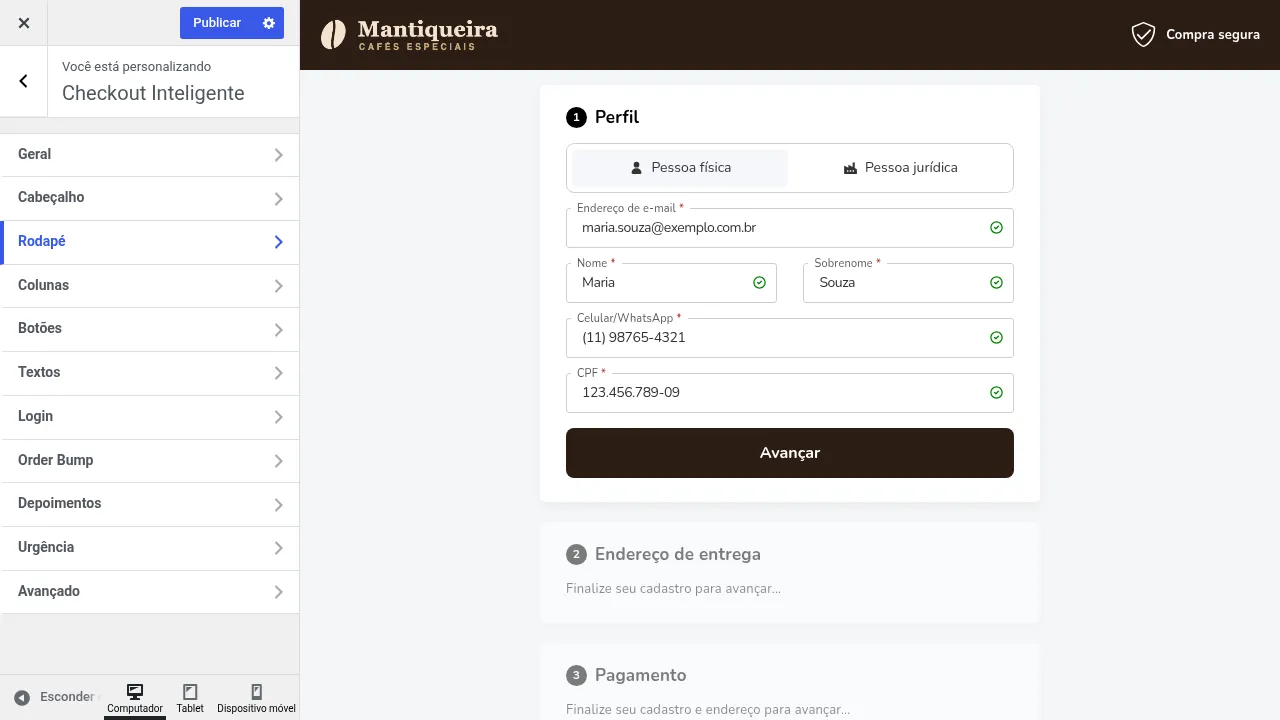Image resolution: width=1280 pixels, height=720 pixels.
Task: Collapse the sidebar with Esconder arrow icon
Action: [x=22, y=698]
